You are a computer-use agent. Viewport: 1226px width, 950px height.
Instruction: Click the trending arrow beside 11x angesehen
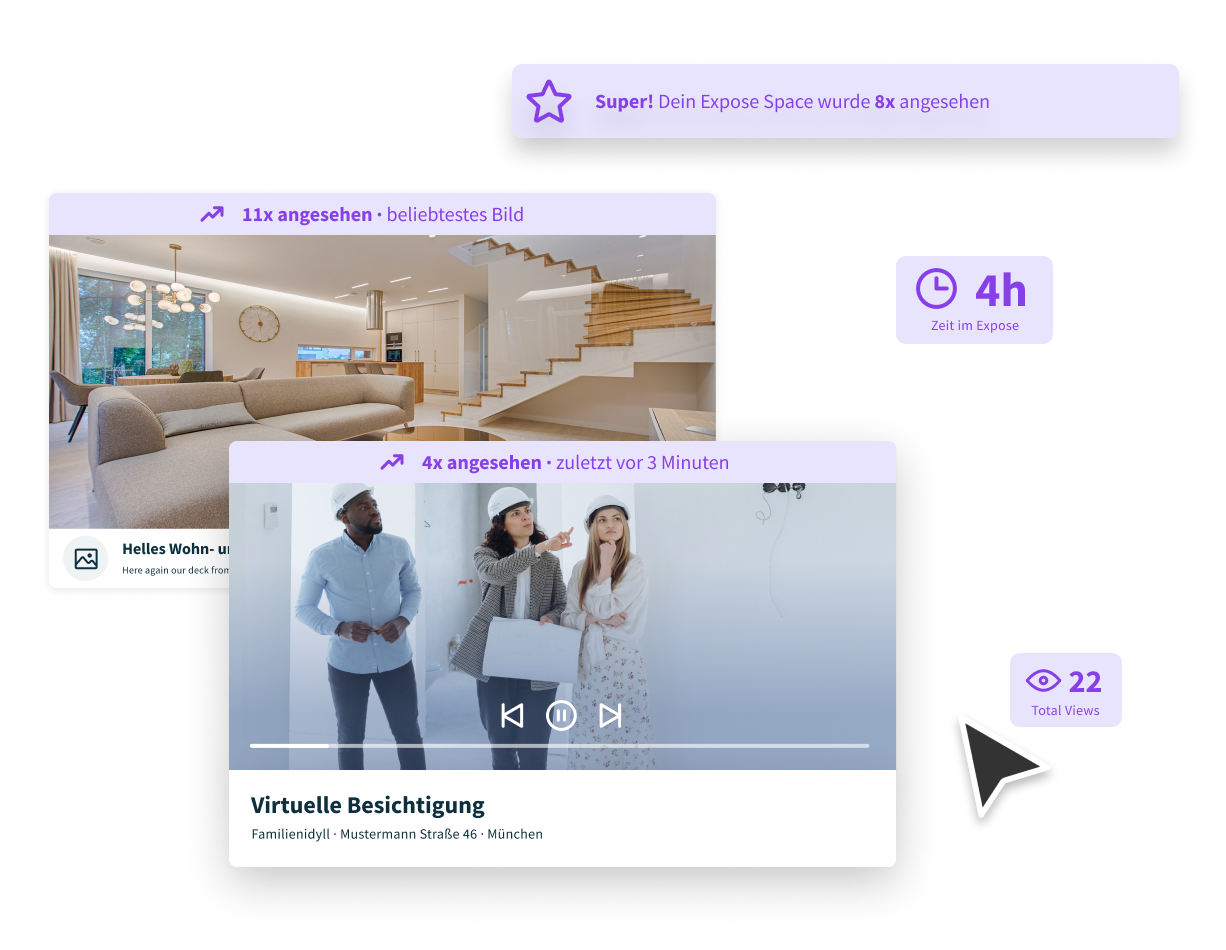212,214
